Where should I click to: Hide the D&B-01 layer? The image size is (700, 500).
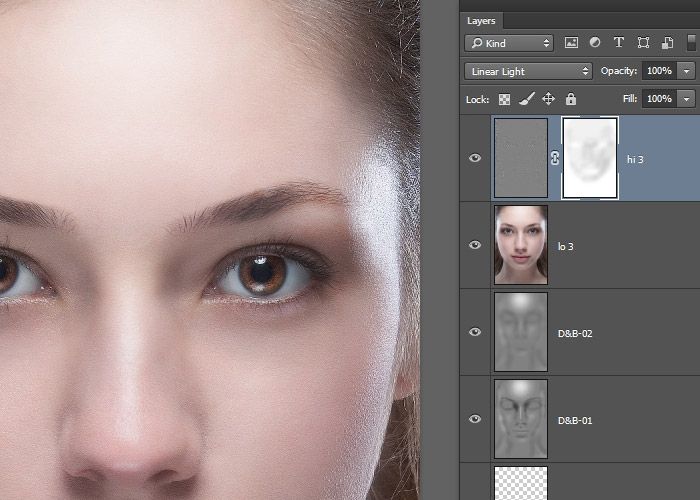click(x=475, y=419)
